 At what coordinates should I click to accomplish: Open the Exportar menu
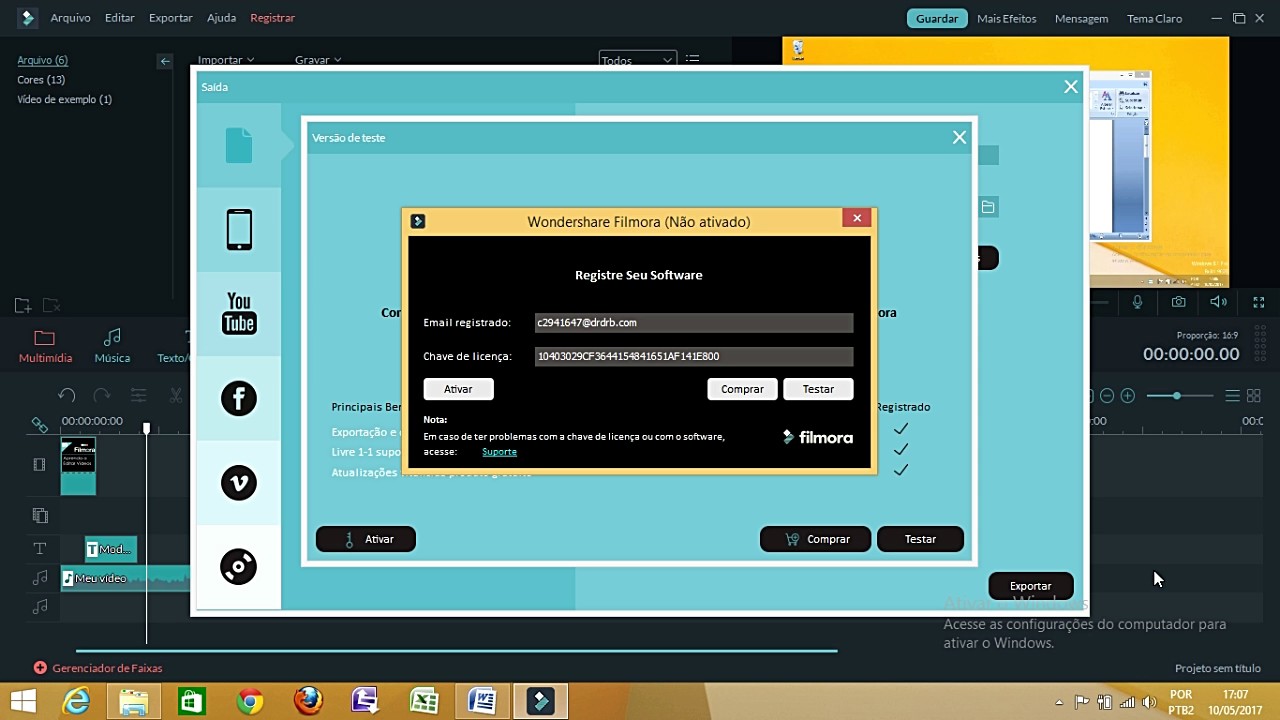(x=171, y=18)
